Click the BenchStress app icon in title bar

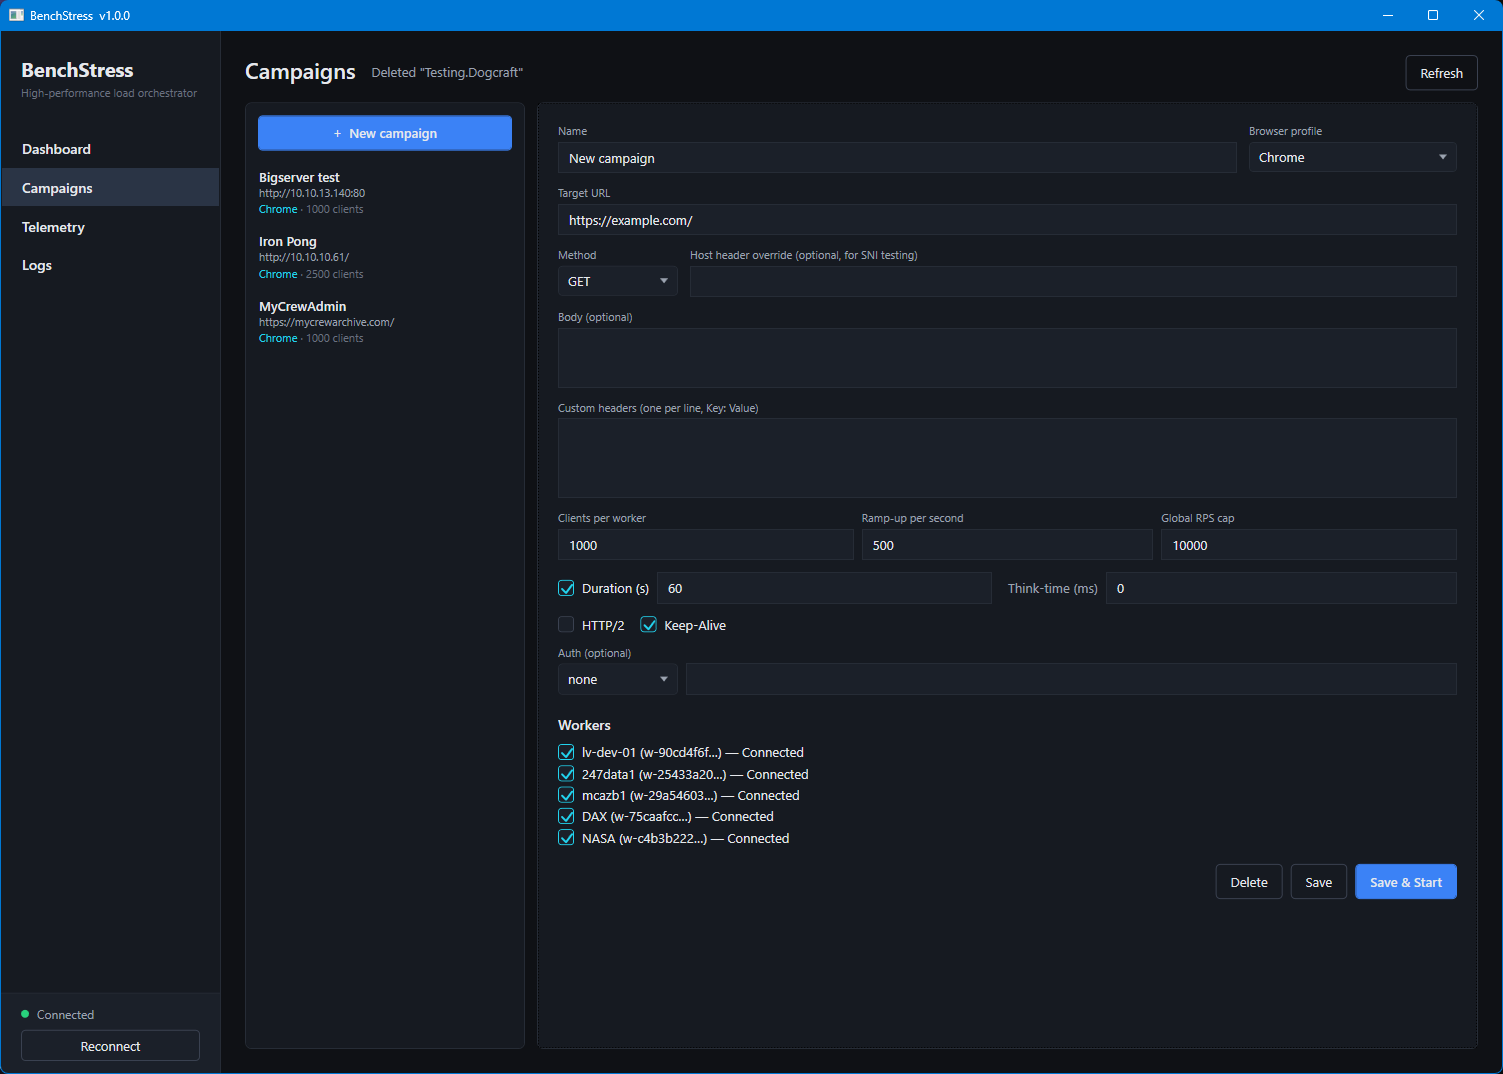tap(16, 15)
